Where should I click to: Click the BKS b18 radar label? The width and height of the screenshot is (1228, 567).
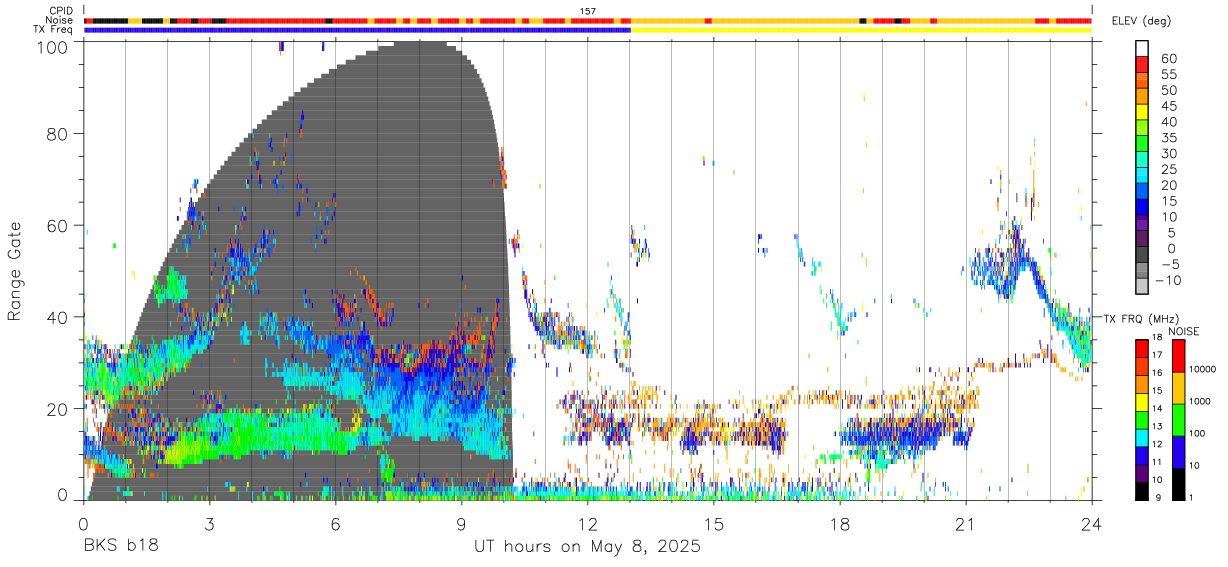121,547
